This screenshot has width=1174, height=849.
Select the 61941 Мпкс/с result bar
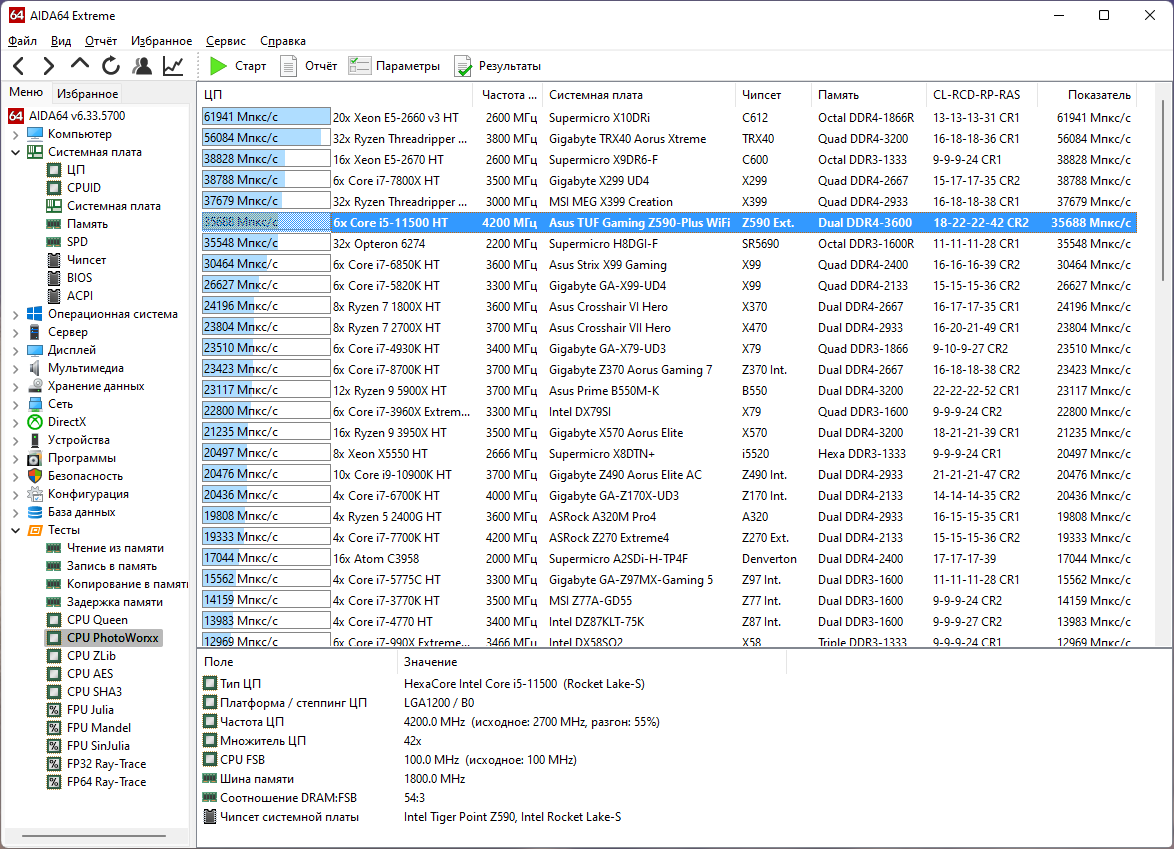266,117
